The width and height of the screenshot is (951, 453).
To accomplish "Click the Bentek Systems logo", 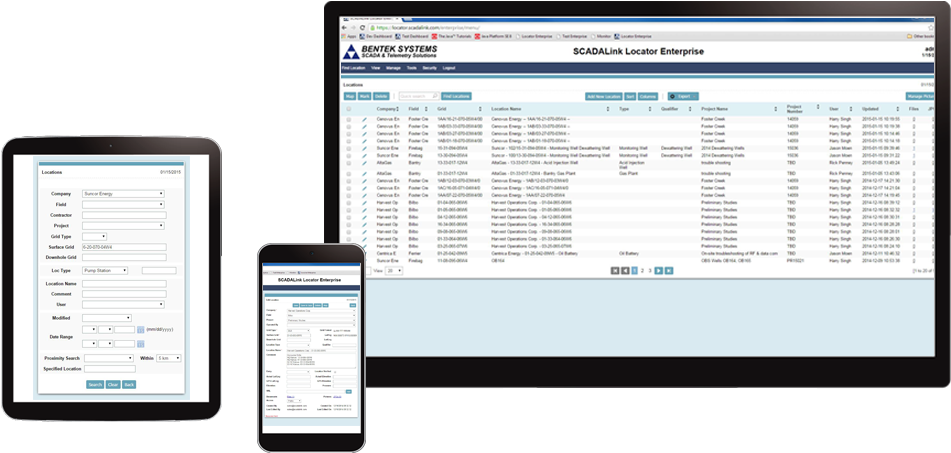I will (389, 52).
